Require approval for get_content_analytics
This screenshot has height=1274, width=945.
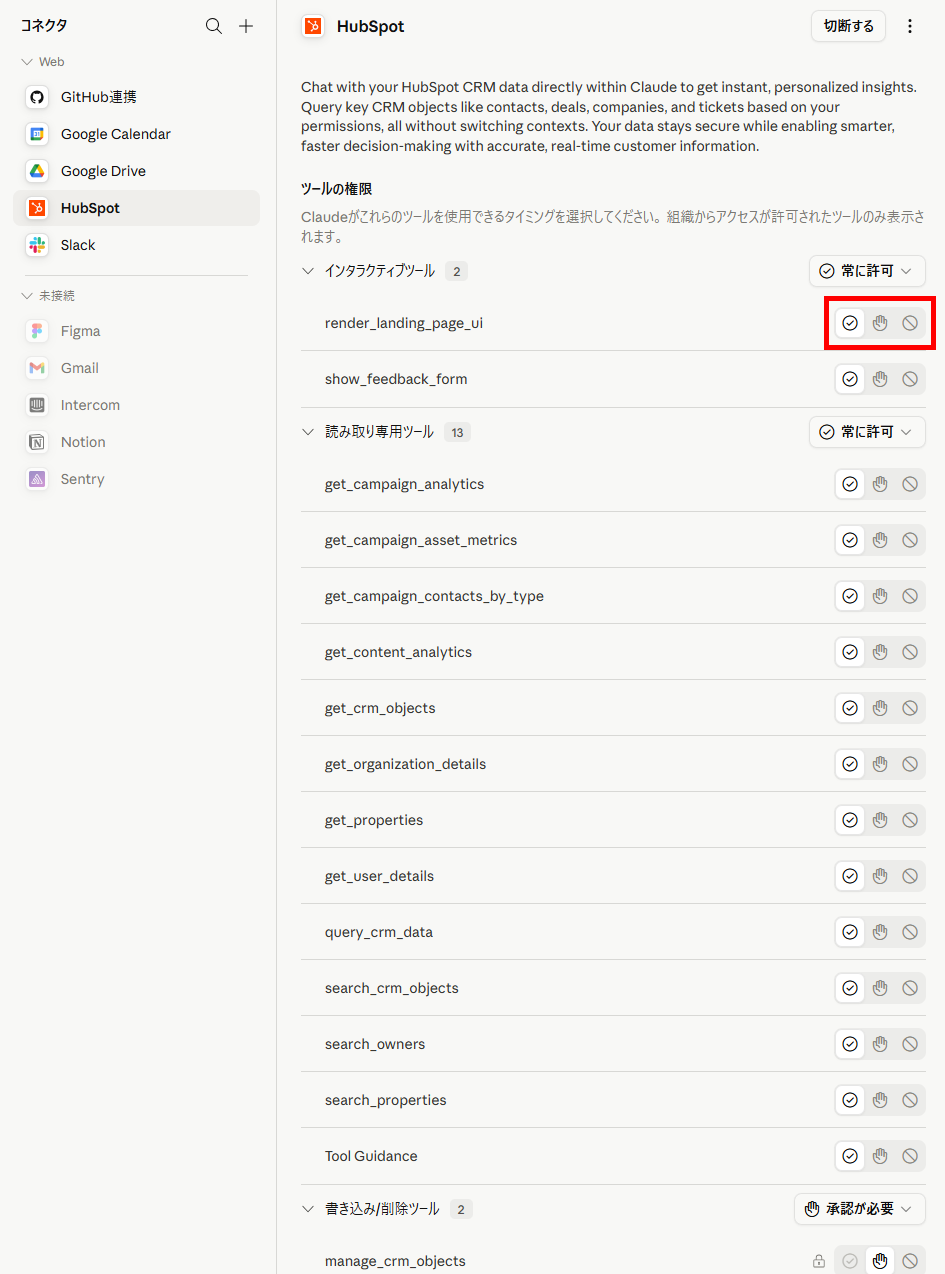pos(880,652)
